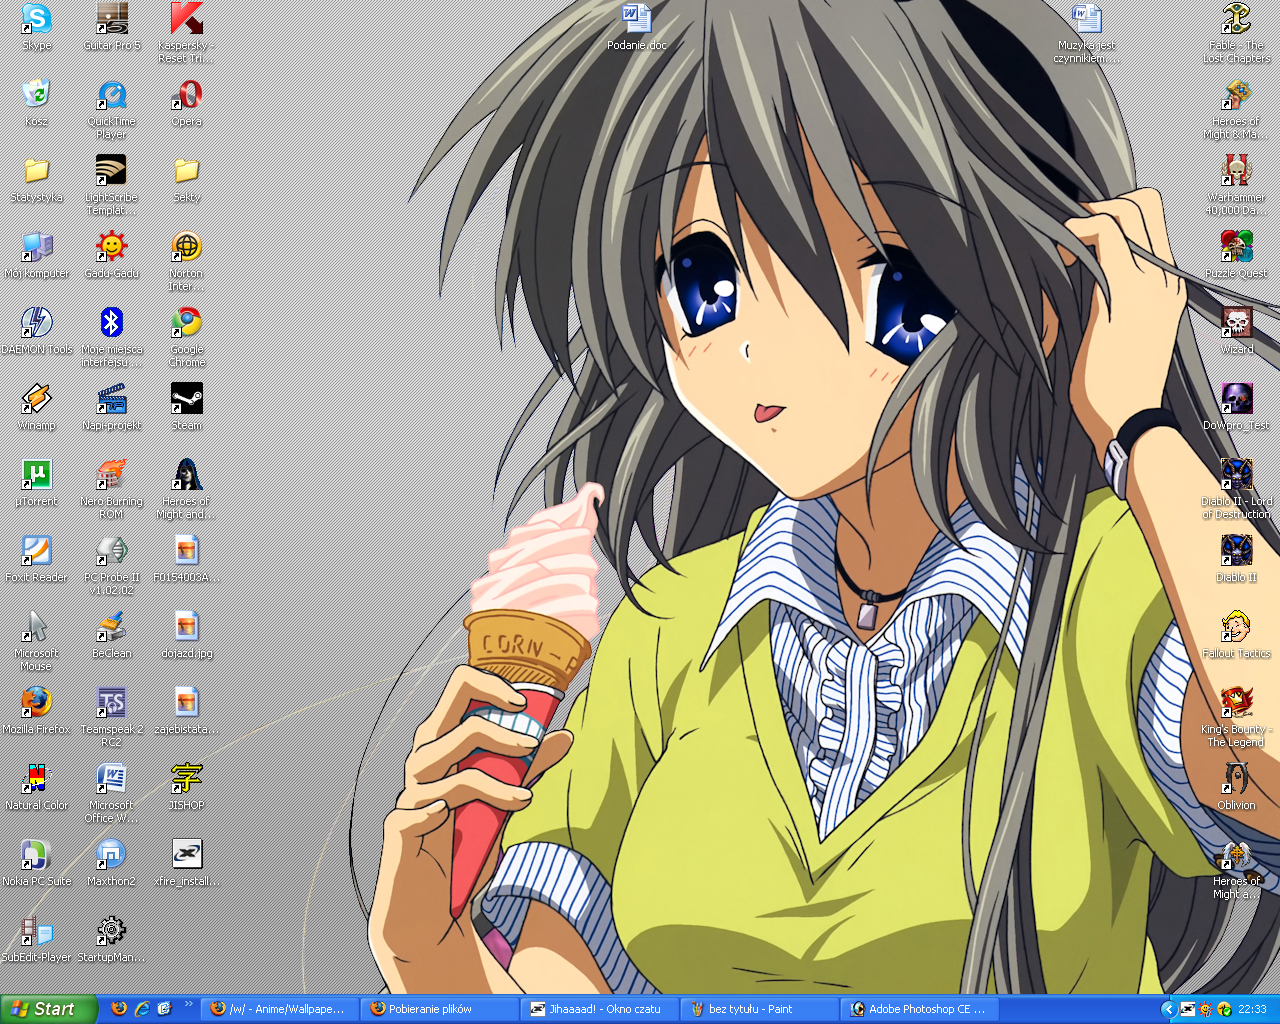The image size is (1280, 1024).
Task: Expand the Quick Launch overflow chevron
Action: point(187,1004)
